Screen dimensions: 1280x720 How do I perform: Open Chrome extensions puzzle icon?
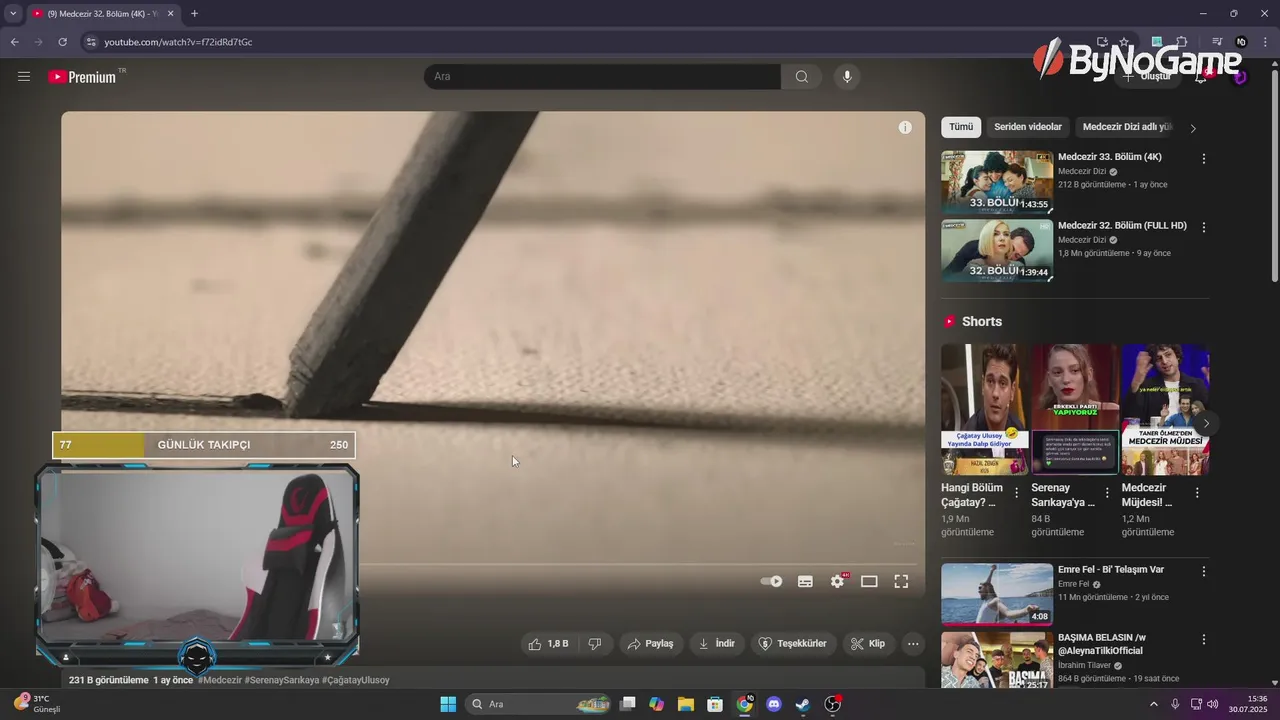tap(1181, 42)
